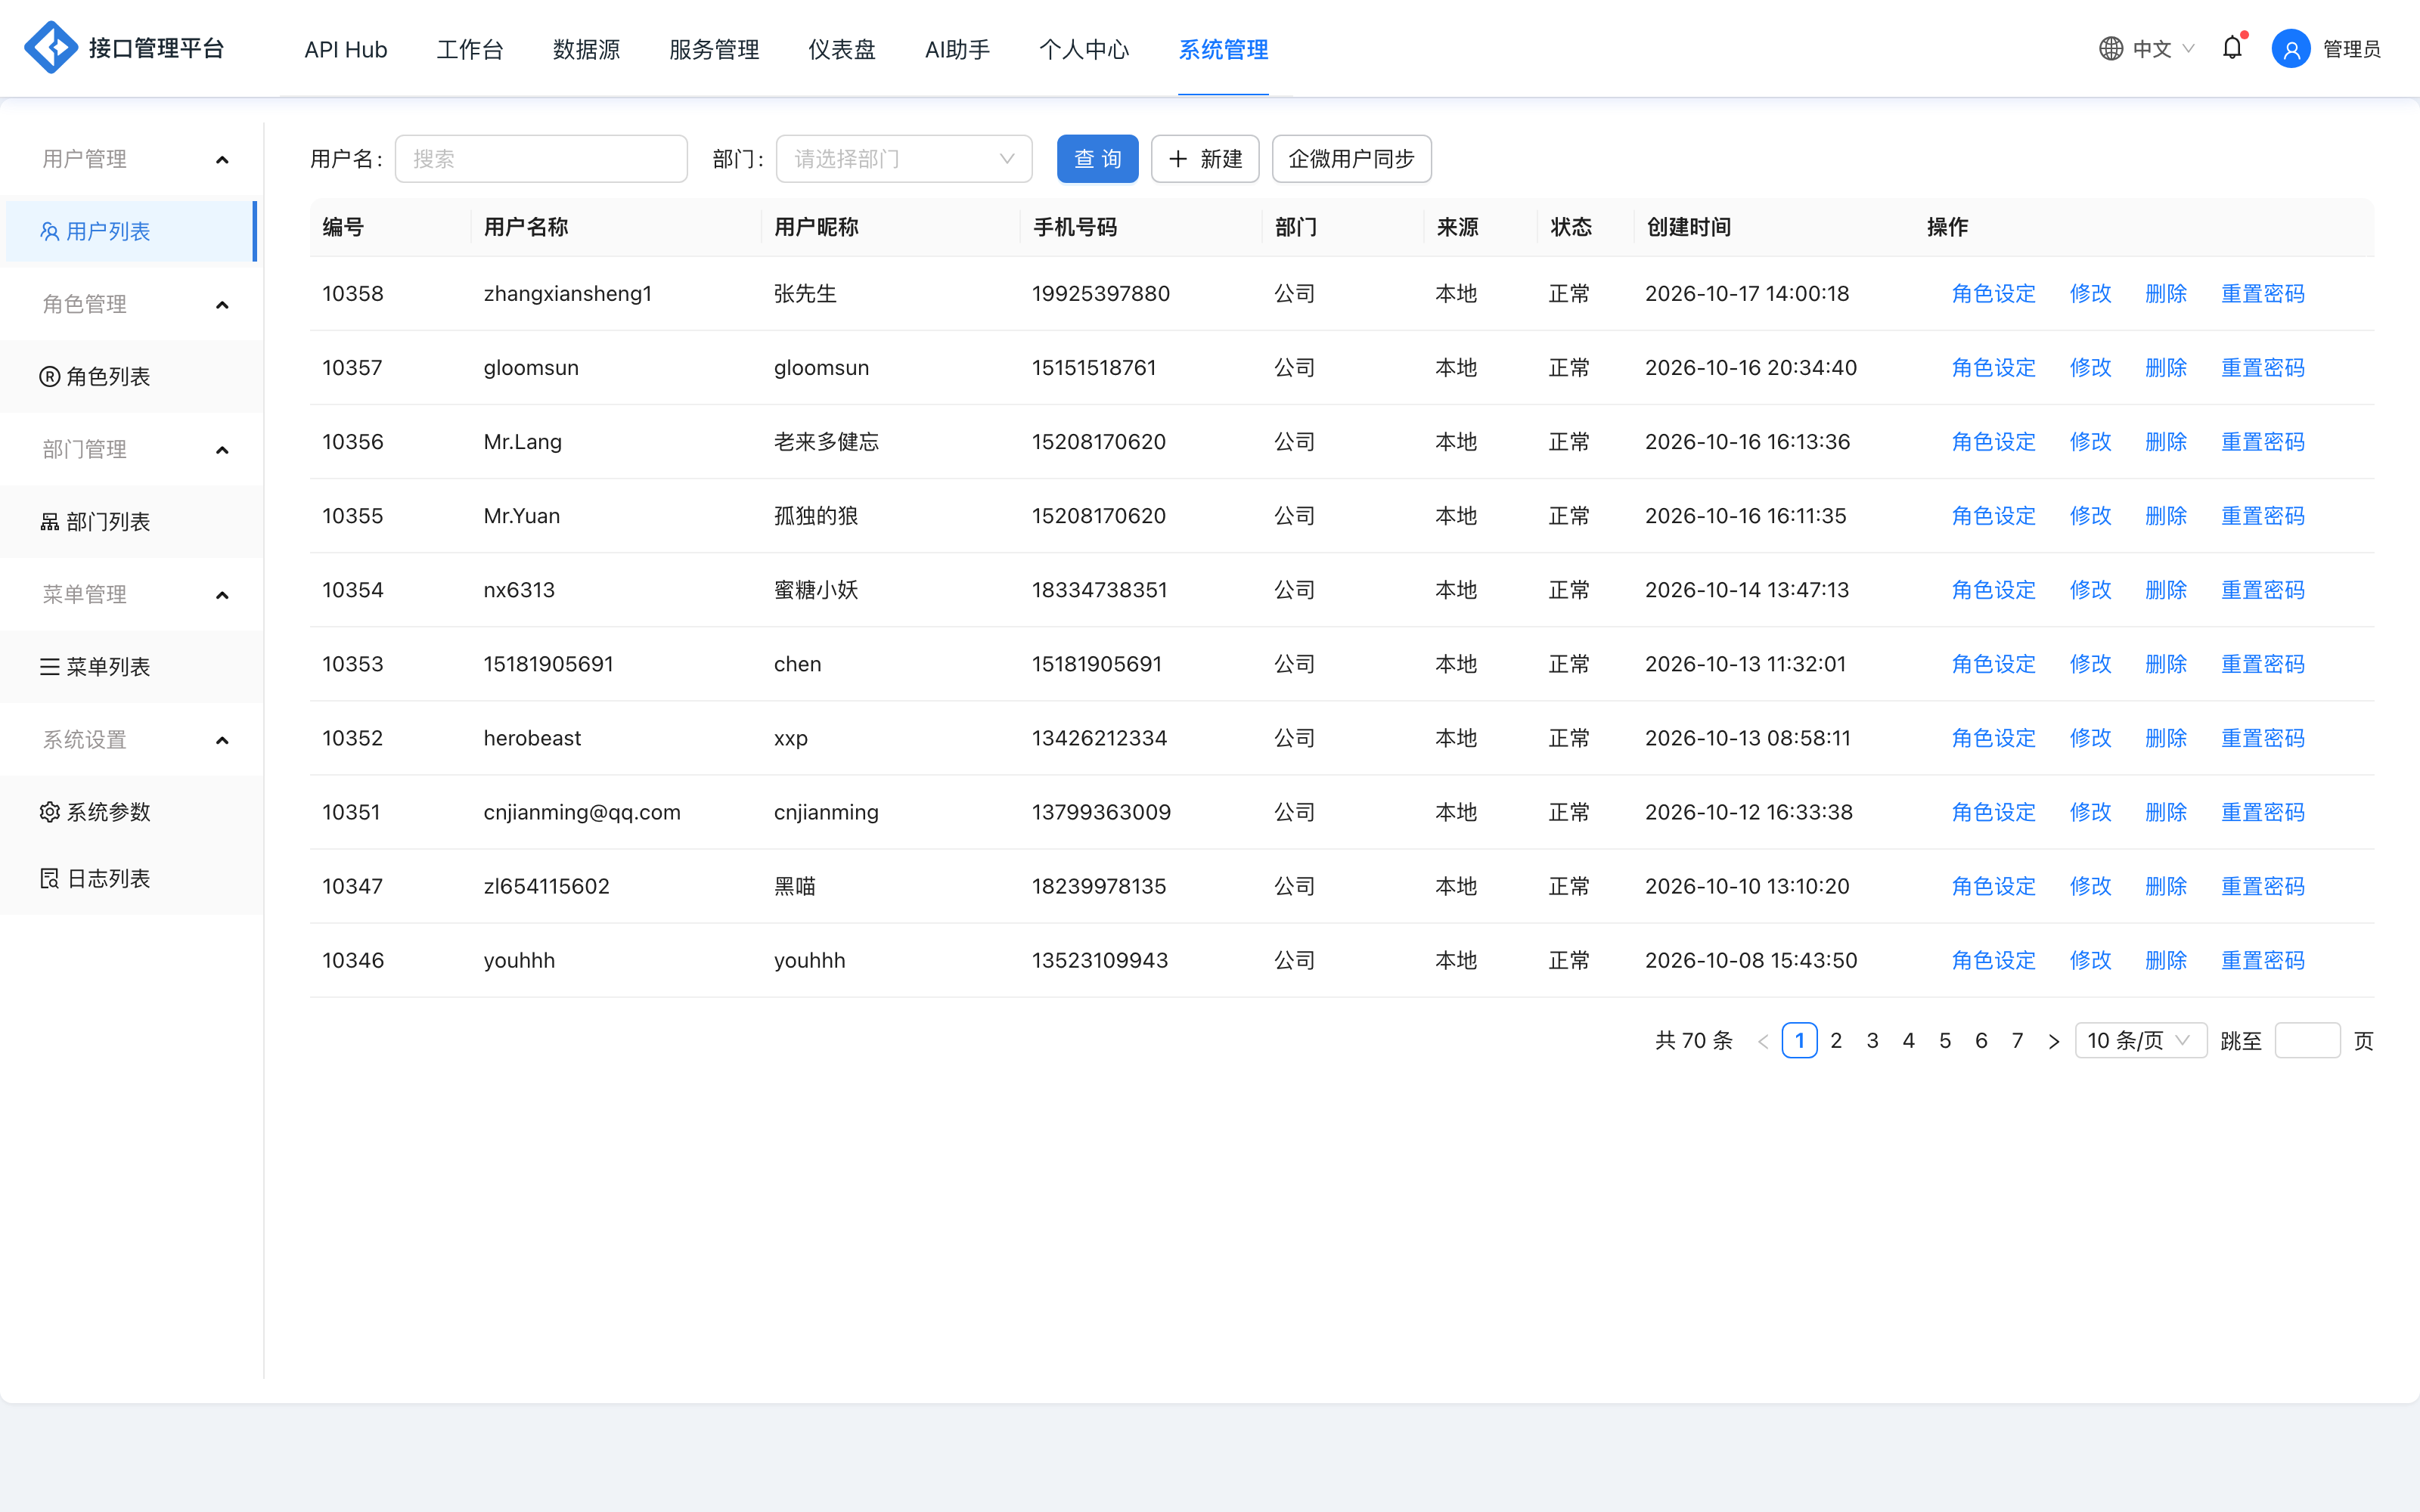Viewport: 2420px width, 1512px height.
Task: Click the previous page left arrow
Action: 1763,1041
